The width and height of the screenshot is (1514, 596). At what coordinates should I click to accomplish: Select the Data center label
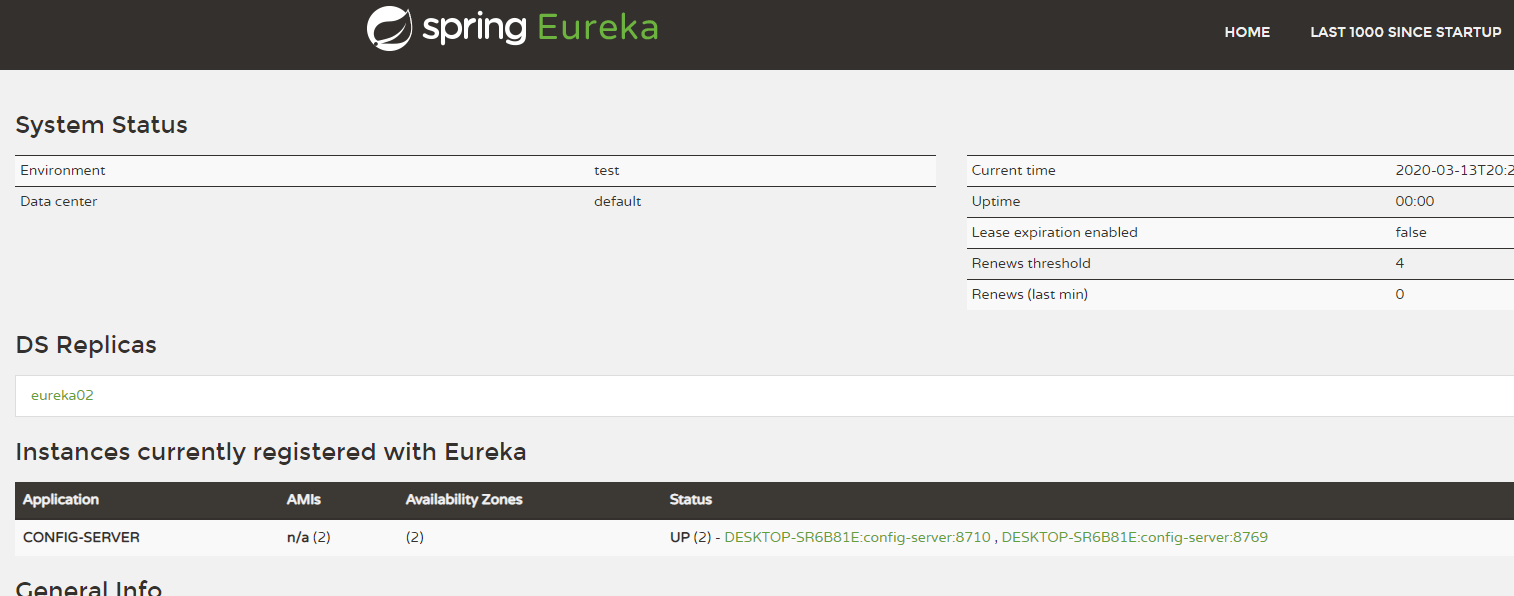coord(58,201)
